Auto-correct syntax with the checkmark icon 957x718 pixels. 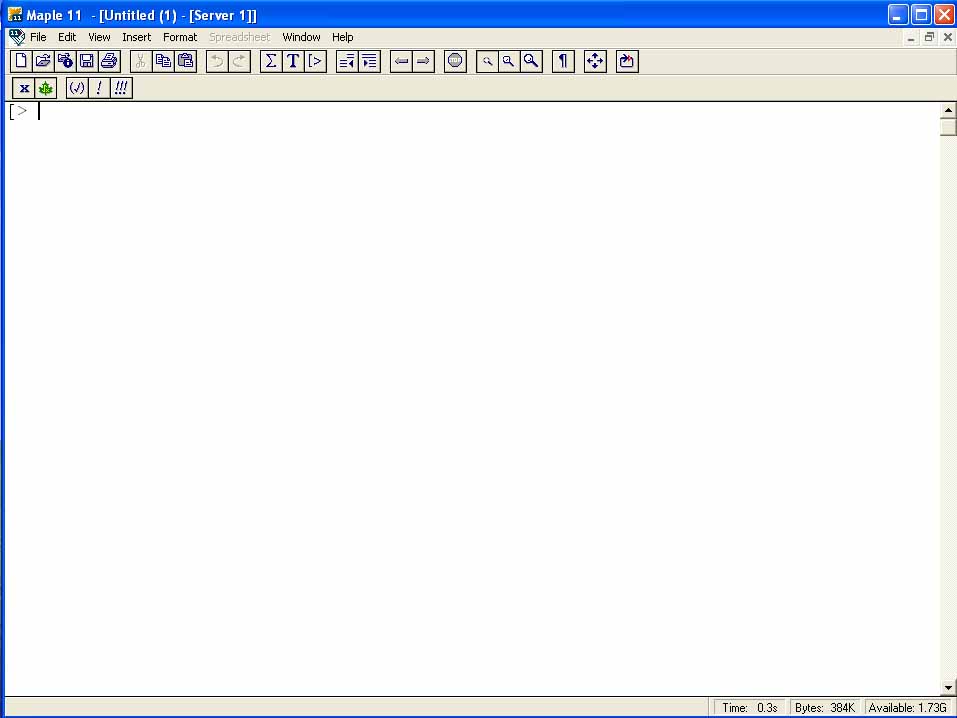click(x=77, y=88)
